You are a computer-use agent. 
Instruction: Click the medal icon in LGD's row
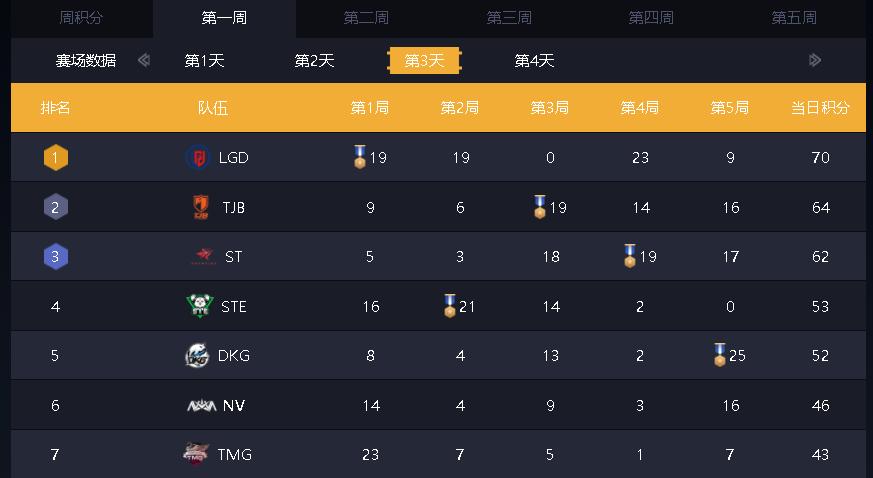point(360,157)
